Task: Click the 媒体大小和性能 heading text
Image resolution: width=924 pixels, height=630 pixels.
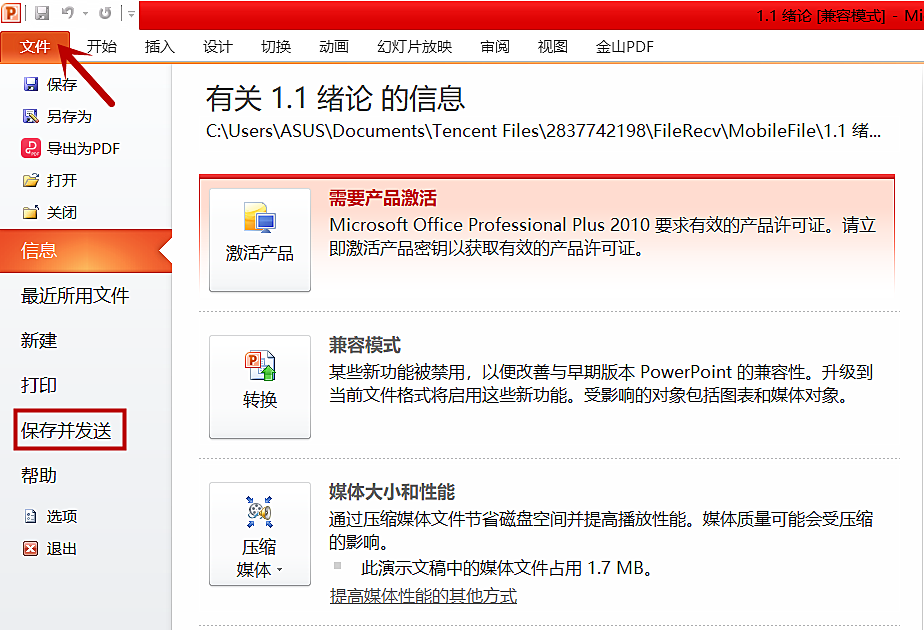Action: pyautogui.click(x=392, y=492)
